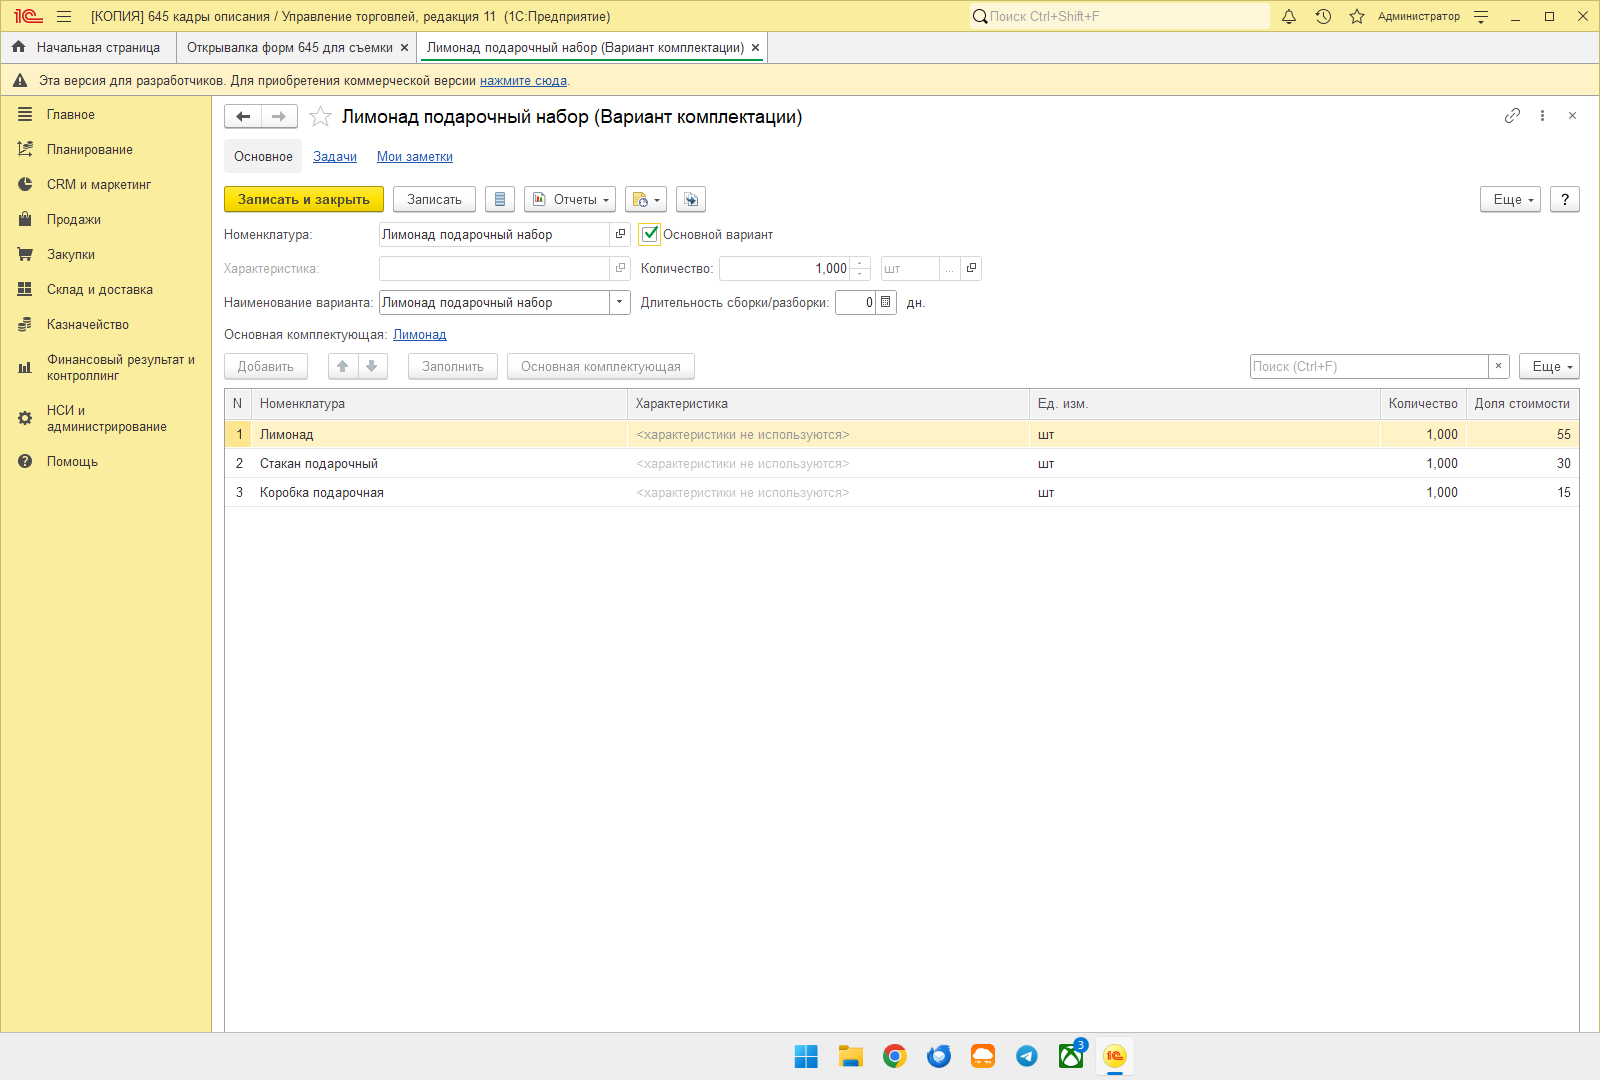The image size is (1600, 1080).
Task: Clear the table search field
Action: 1498,366
